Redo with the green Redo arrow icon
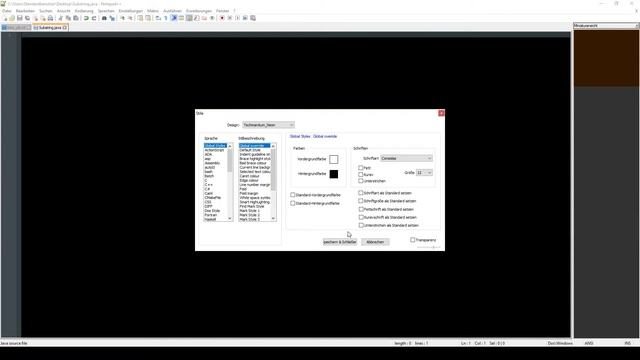This screenshot has width=640, height=360. [x=94, y=18]
